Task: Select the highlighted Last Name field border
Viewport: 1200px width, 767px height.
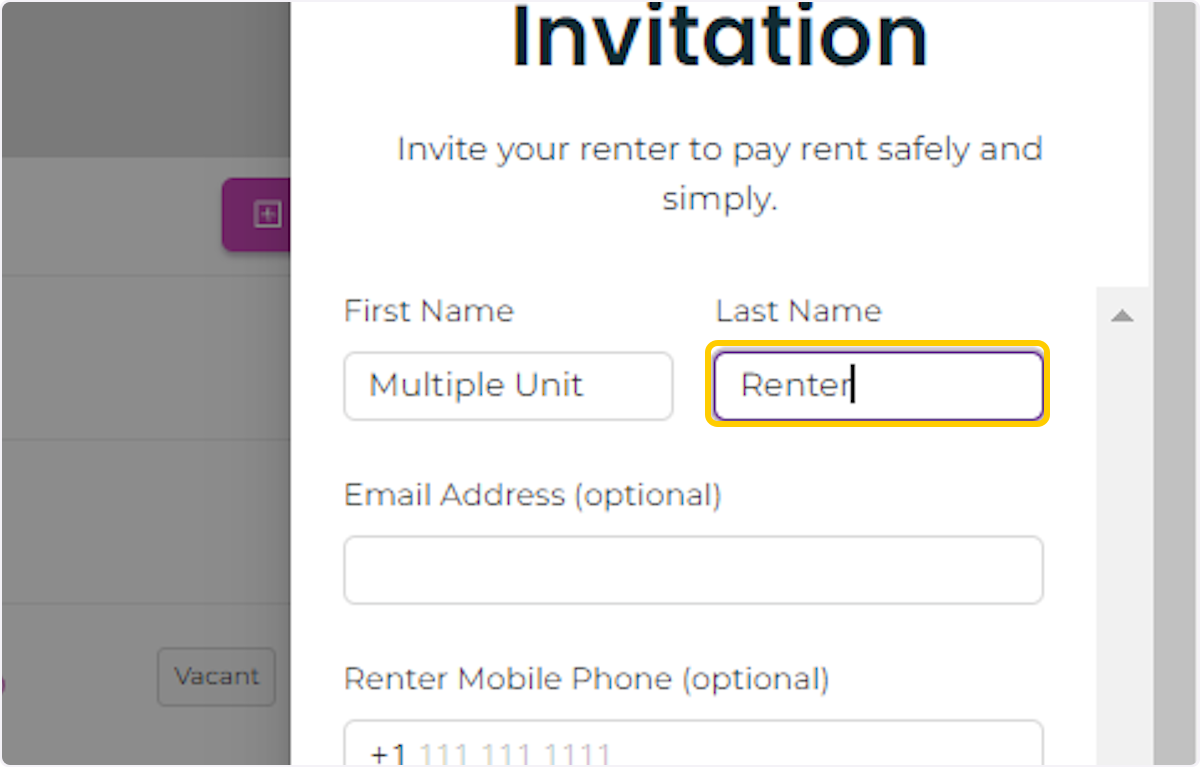Action: (x=877, y=386)
